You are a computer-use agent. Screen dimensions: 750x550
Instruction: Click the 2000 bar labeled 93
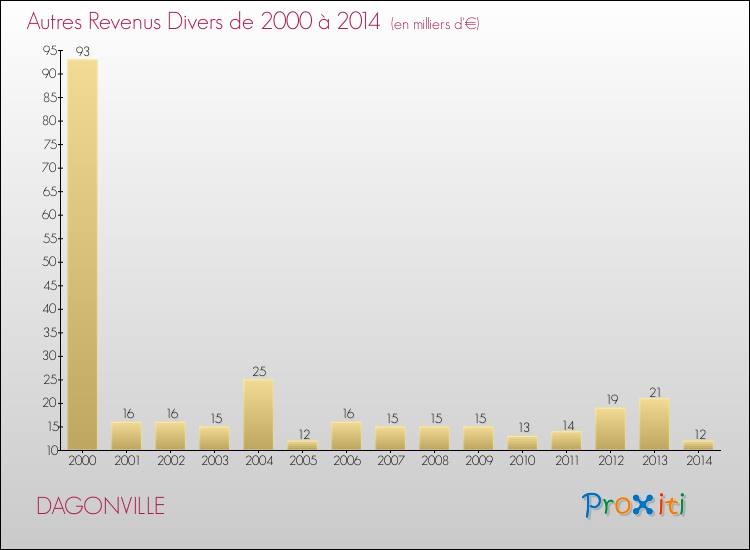pos(82,254)
